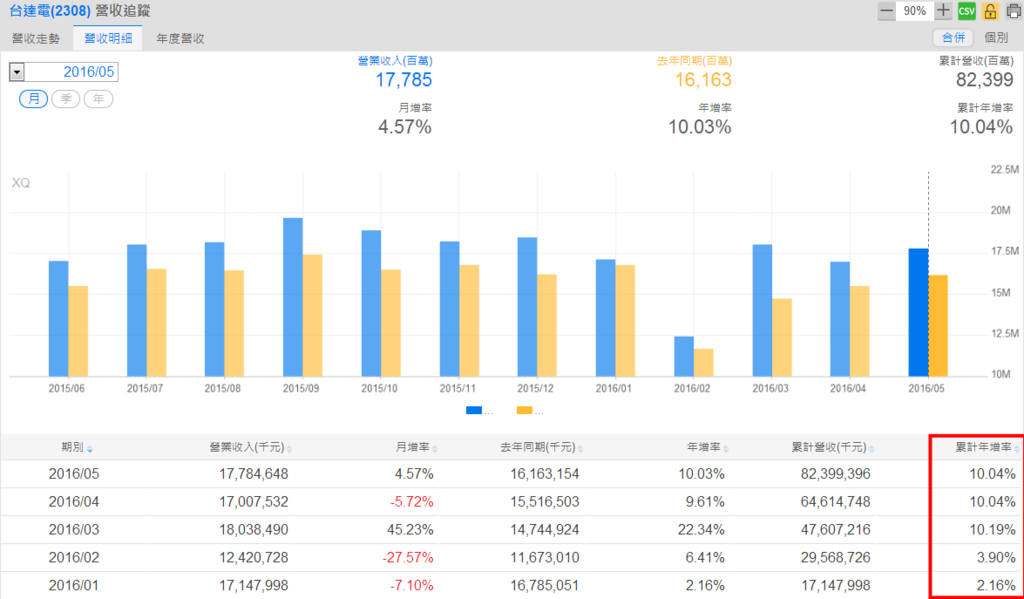Click the 2016/01 table row period
This screenshot has height=599, width=1024.
(74, 585)
